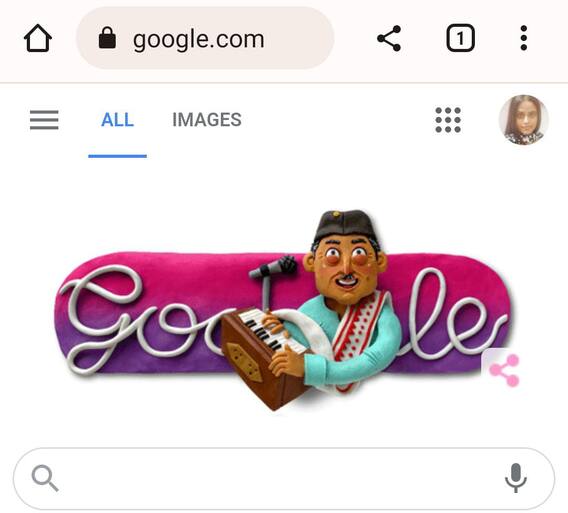Open the account profile picture
Viewport: 568px width, 513px height.
point(523,120)
